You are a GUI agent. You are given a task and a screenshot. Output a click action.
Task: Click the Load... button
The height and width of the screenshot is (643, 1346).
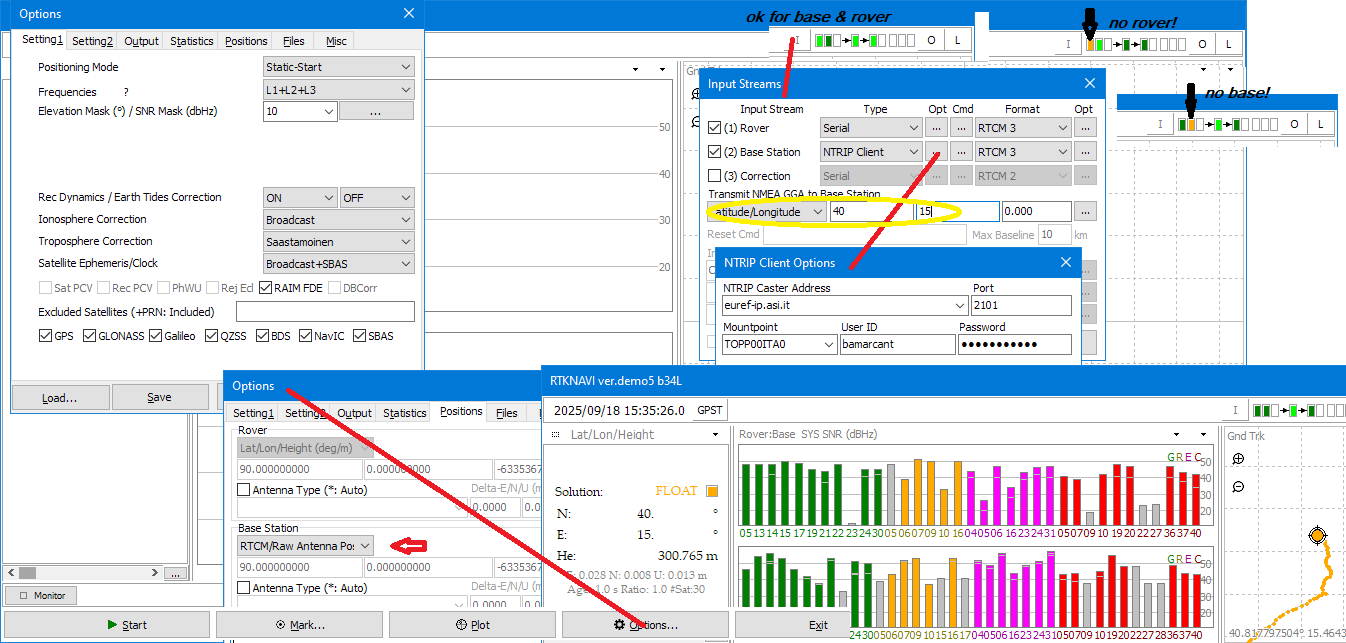point(60,397)
